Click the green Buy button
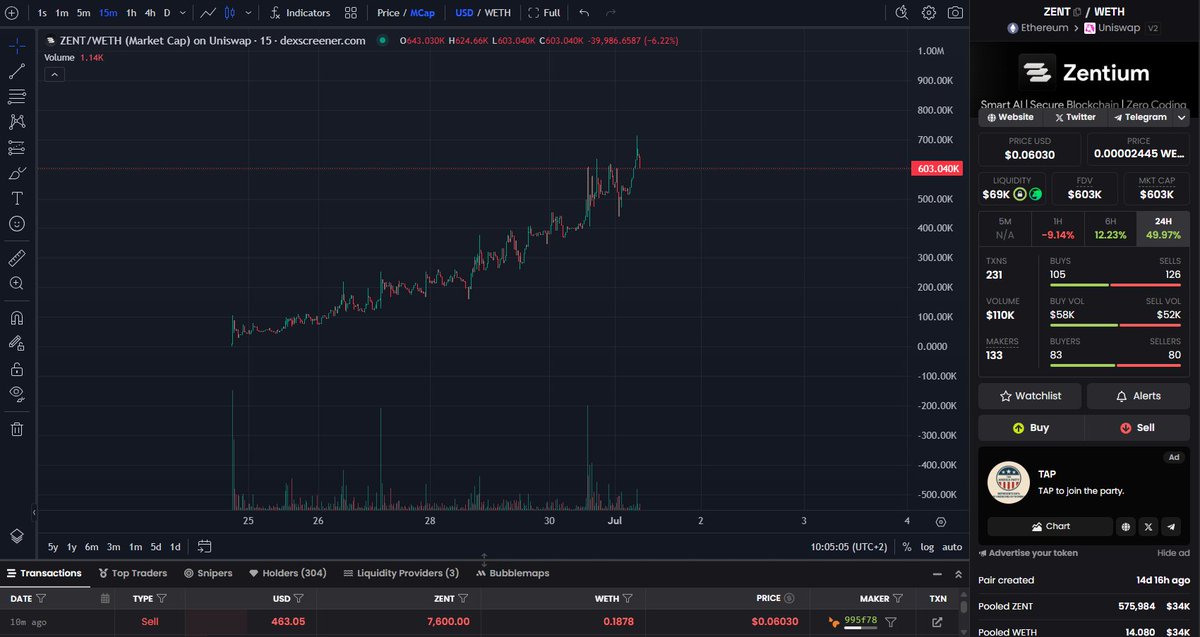This screenshot has width=1200, height=637. pyautogui.click(x=1030, y=427)
